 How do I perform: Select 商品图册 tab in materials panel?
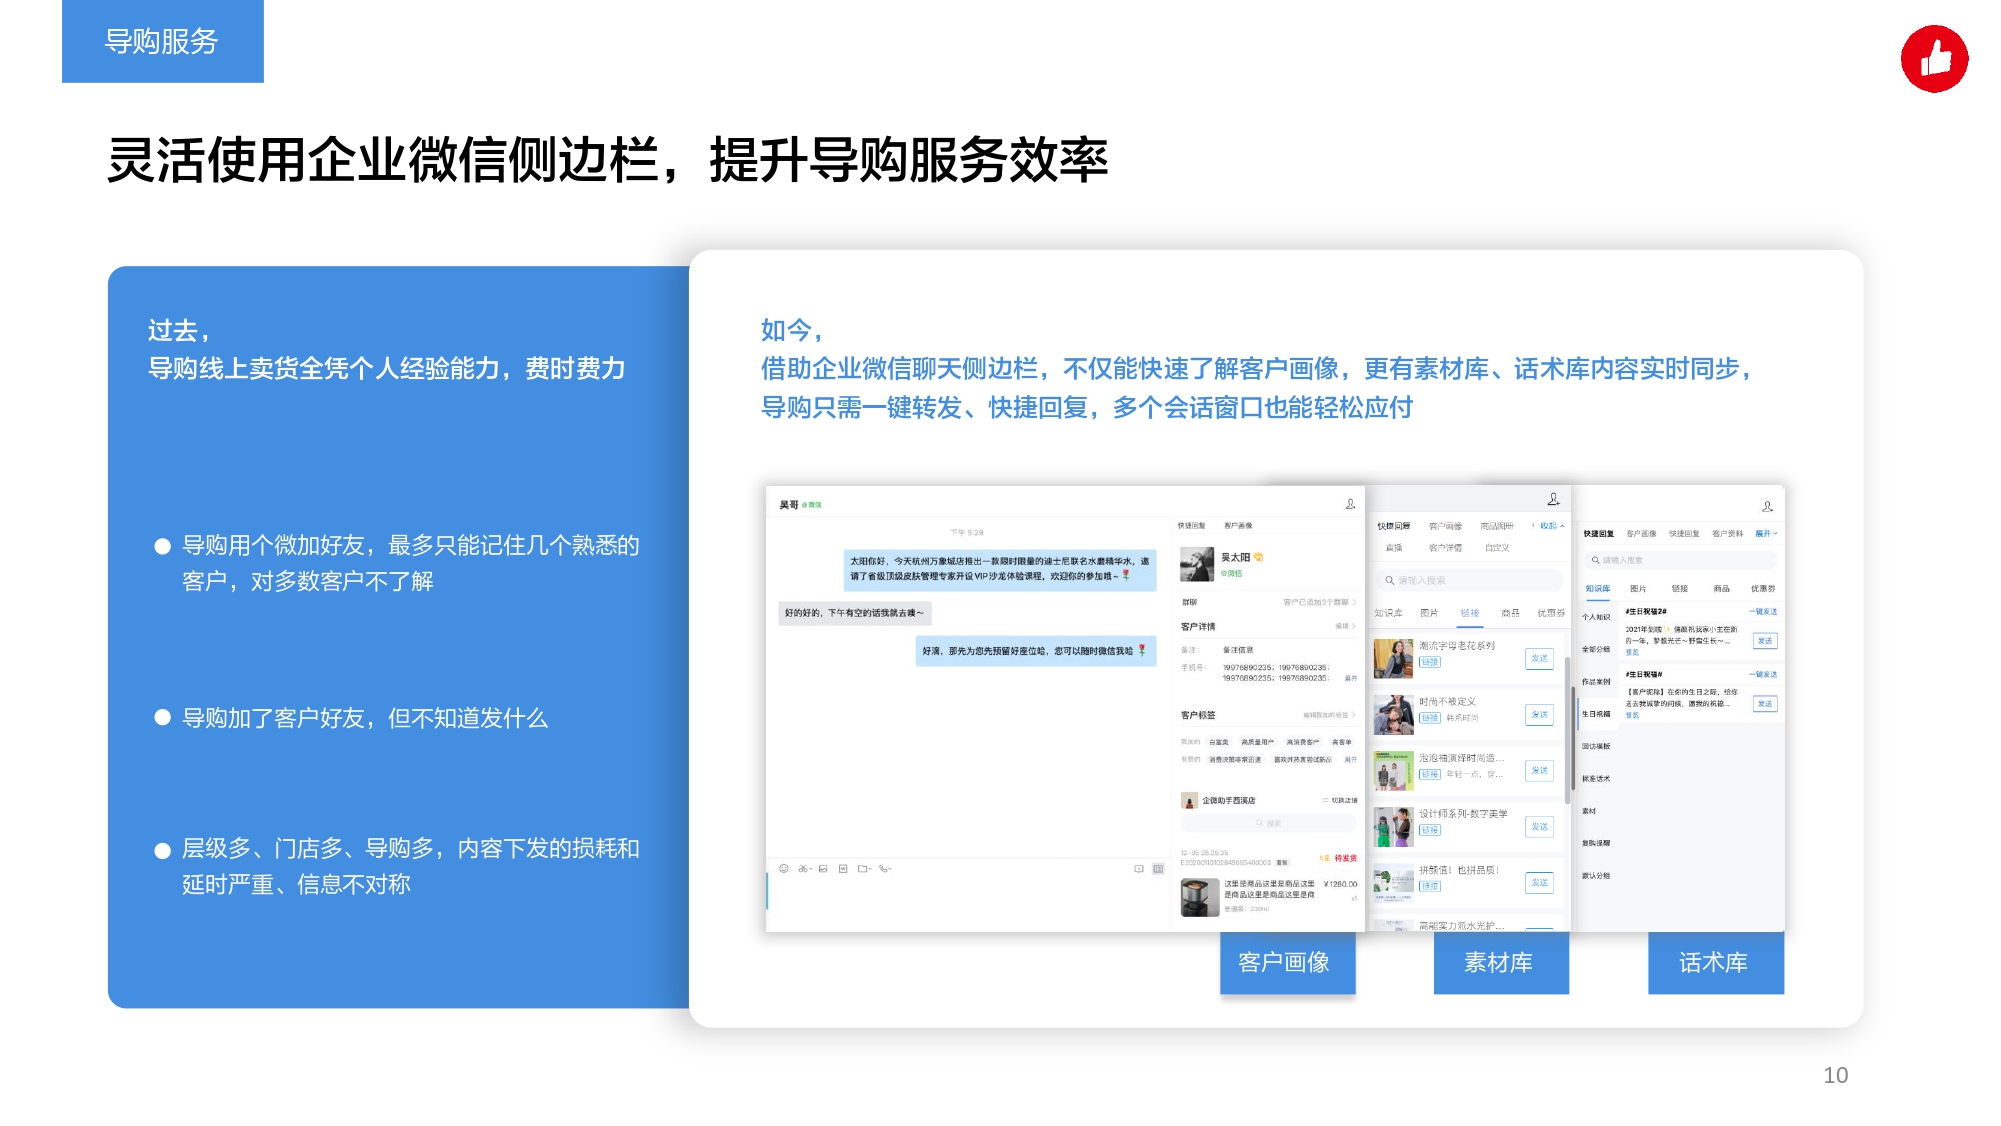tap(1497, 526)
